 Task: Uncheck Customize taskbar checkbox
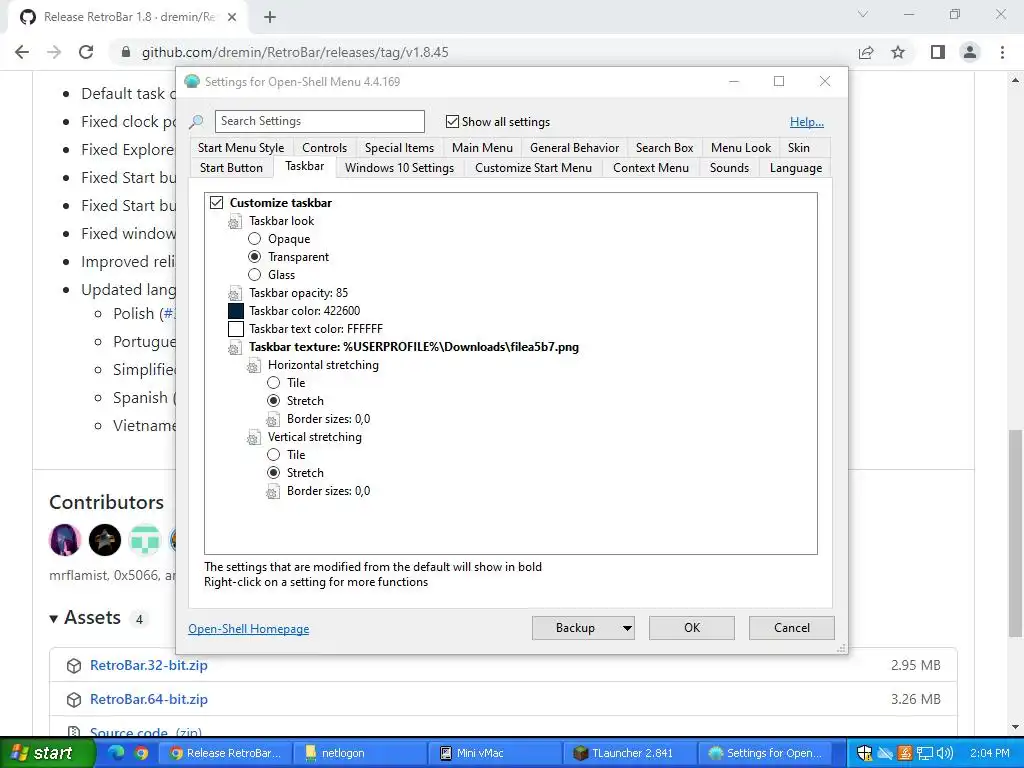pos(216,202)
